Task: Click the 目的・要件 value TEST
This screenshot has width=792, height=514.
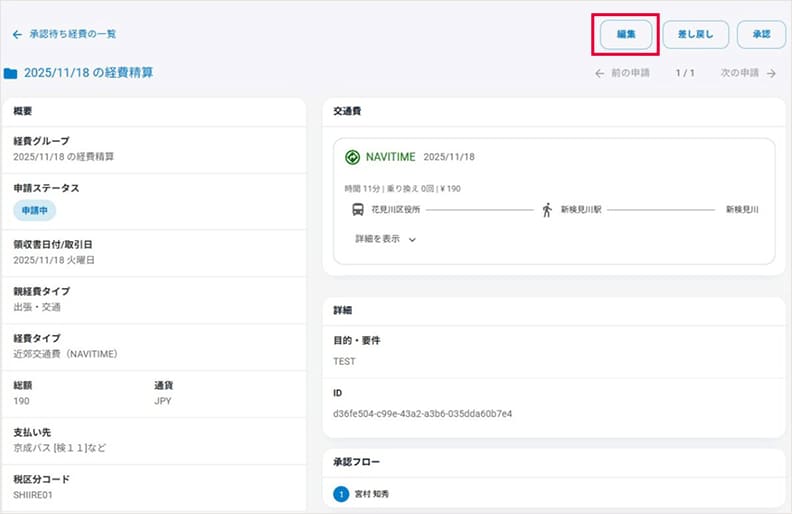Action: click(344, 362)
